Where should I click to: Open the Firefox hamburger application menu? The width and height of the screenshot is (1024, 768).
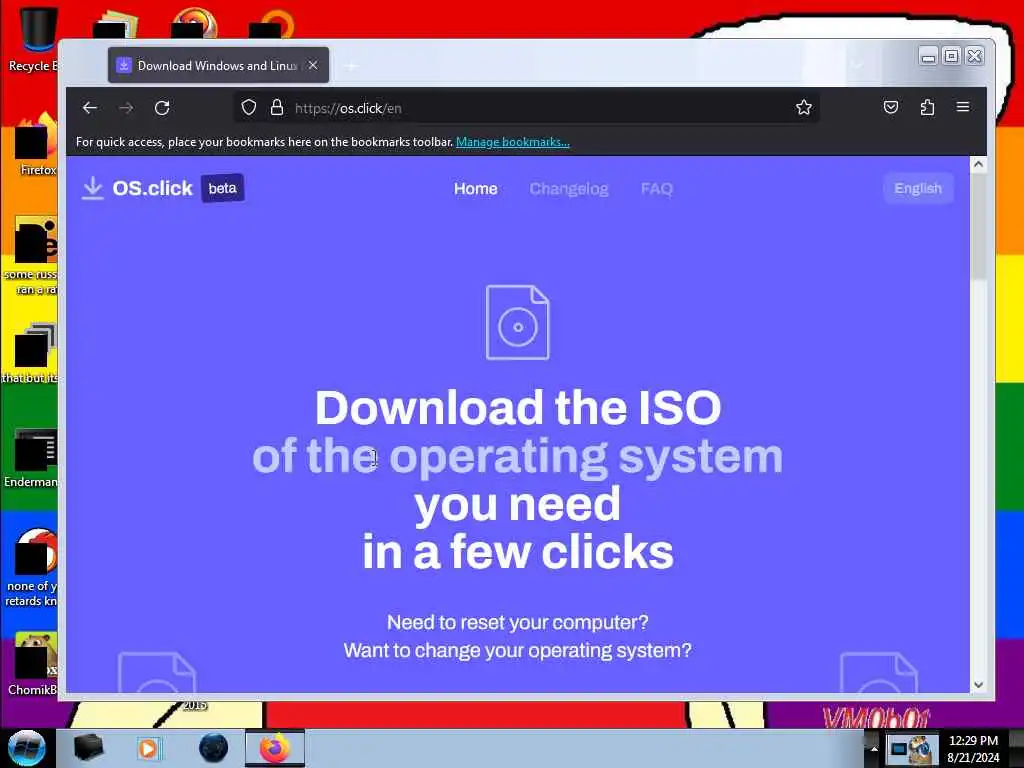[x=963, y=107]
